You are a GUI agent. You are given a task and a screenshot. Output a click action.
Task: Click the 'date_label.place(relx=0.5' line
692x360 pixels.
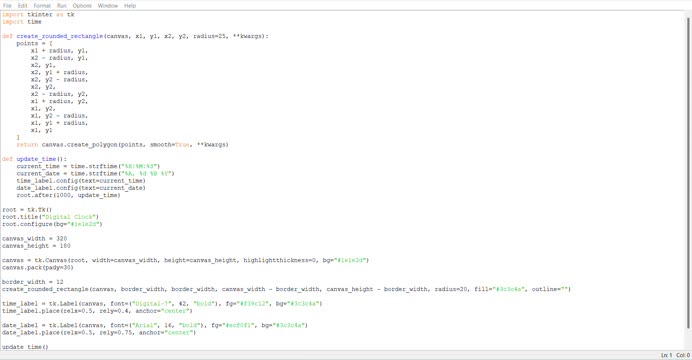pos(99,332)
